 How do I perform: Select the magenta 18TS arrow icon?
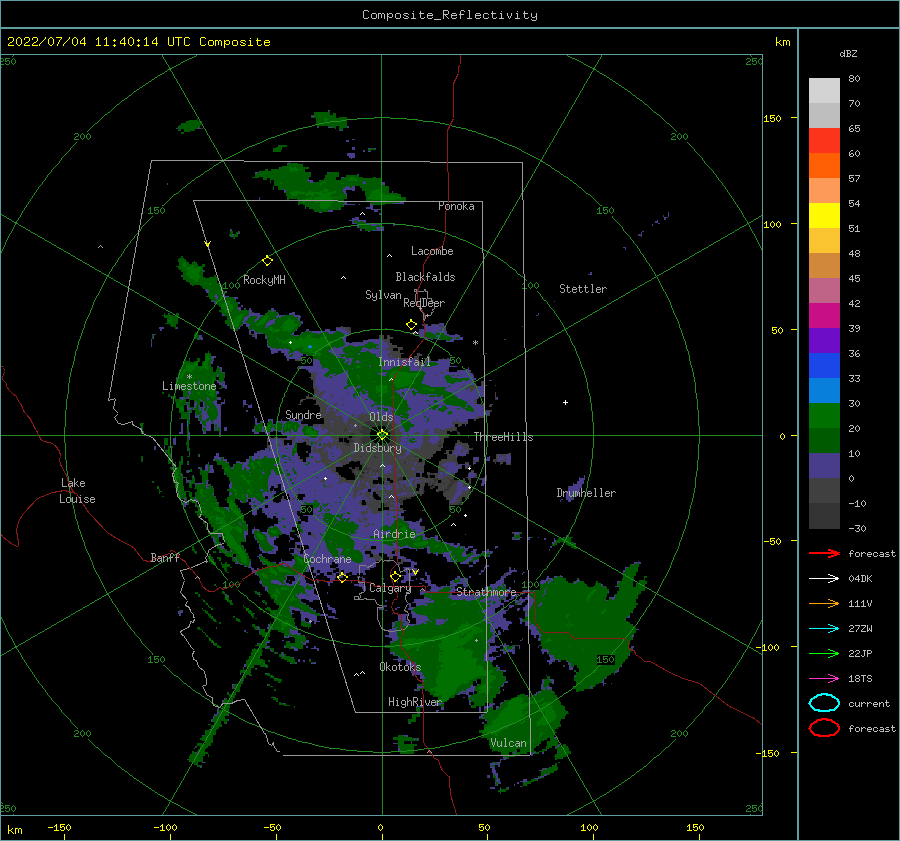click(824, 679)
